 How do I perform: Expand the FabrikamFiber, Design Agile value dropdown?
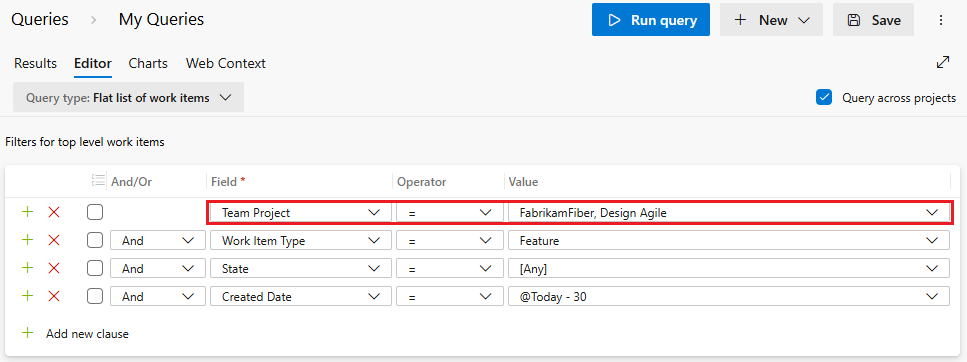pos(729,213)
